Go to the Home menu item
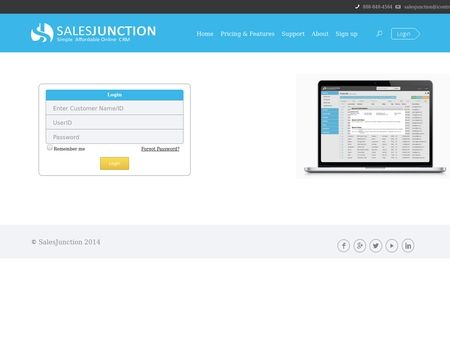450x360 pixels. 205,34
